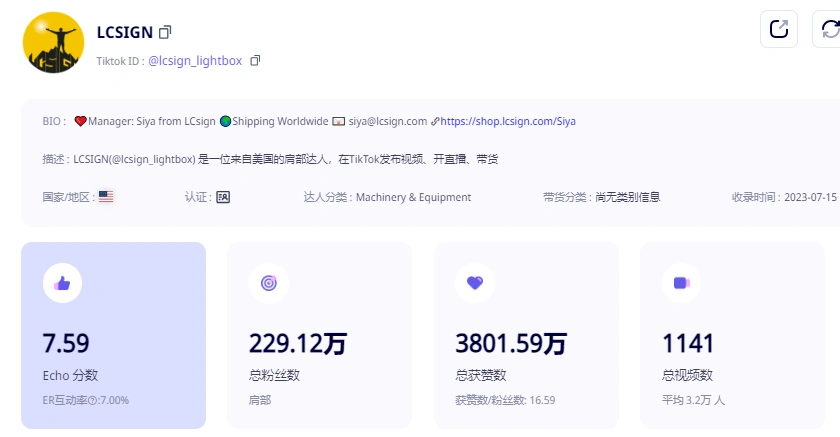Open profile in external window icon
This screenshot has height=437, width=840.
point(778,29)
